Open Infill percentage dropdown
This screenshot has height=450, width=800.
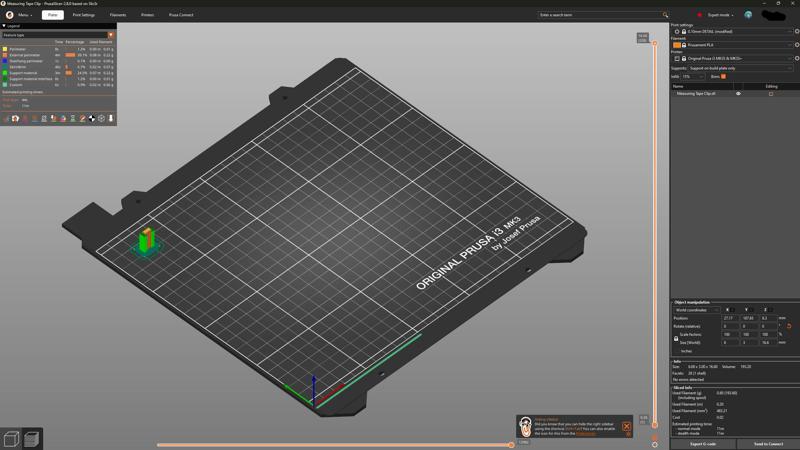693,77
